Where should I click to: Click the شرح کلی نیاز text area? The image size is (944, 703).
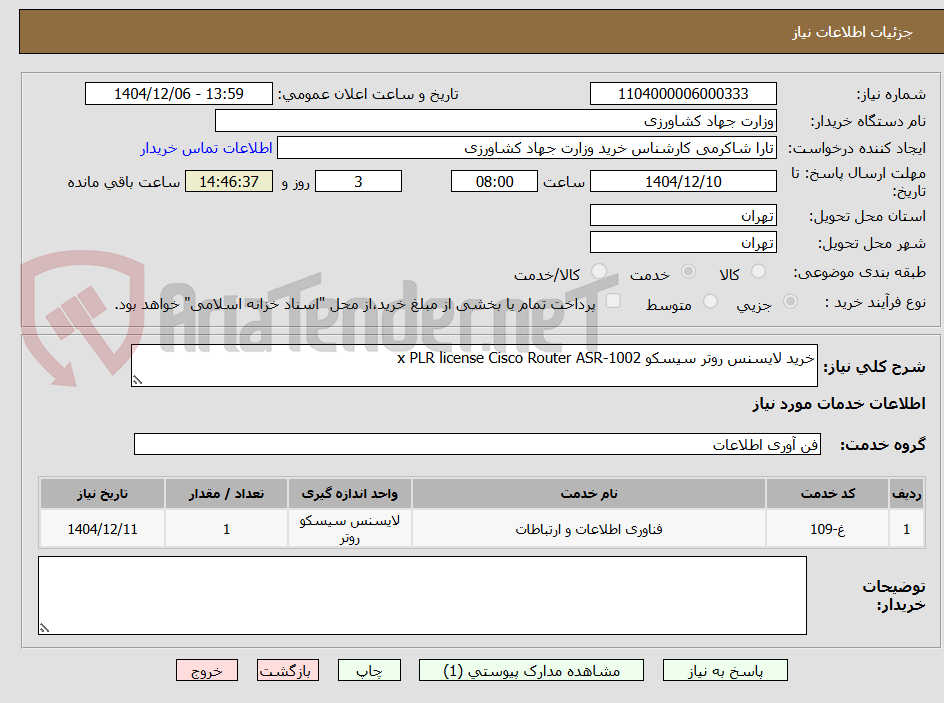[474, 365]
